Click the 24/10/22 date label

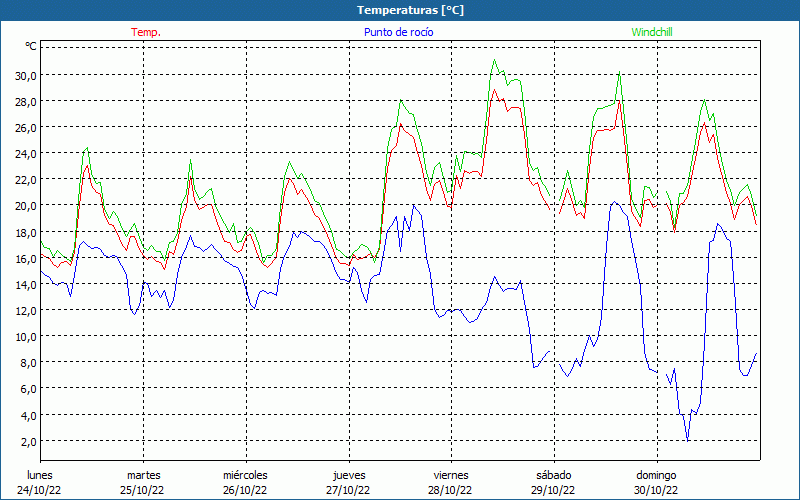pyautogui.click(x=39, y=490)
